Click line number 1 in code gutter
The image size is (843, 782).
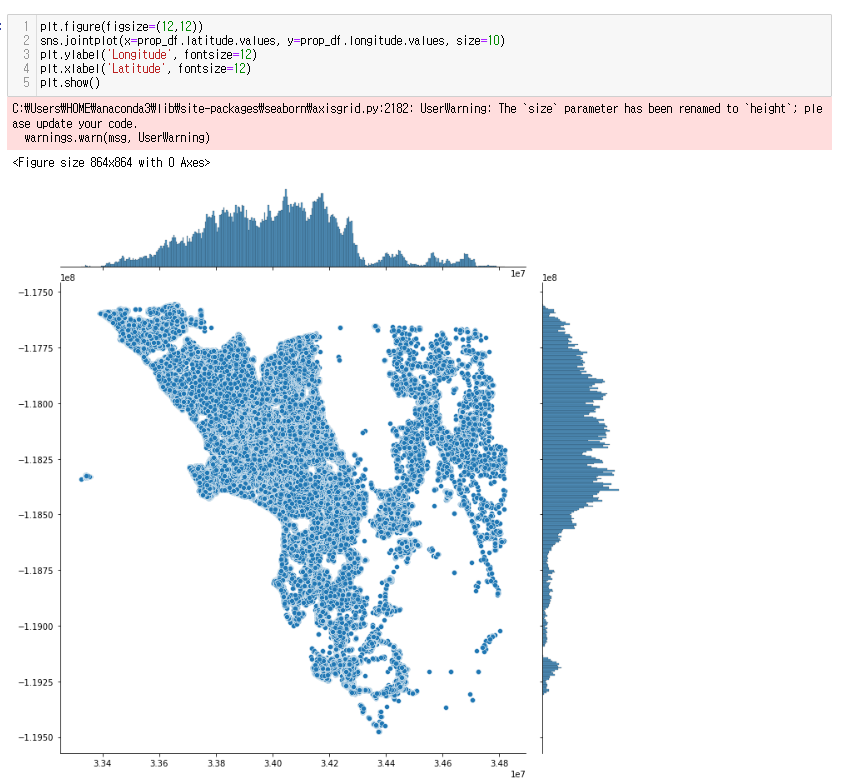[x=26, y=27]
